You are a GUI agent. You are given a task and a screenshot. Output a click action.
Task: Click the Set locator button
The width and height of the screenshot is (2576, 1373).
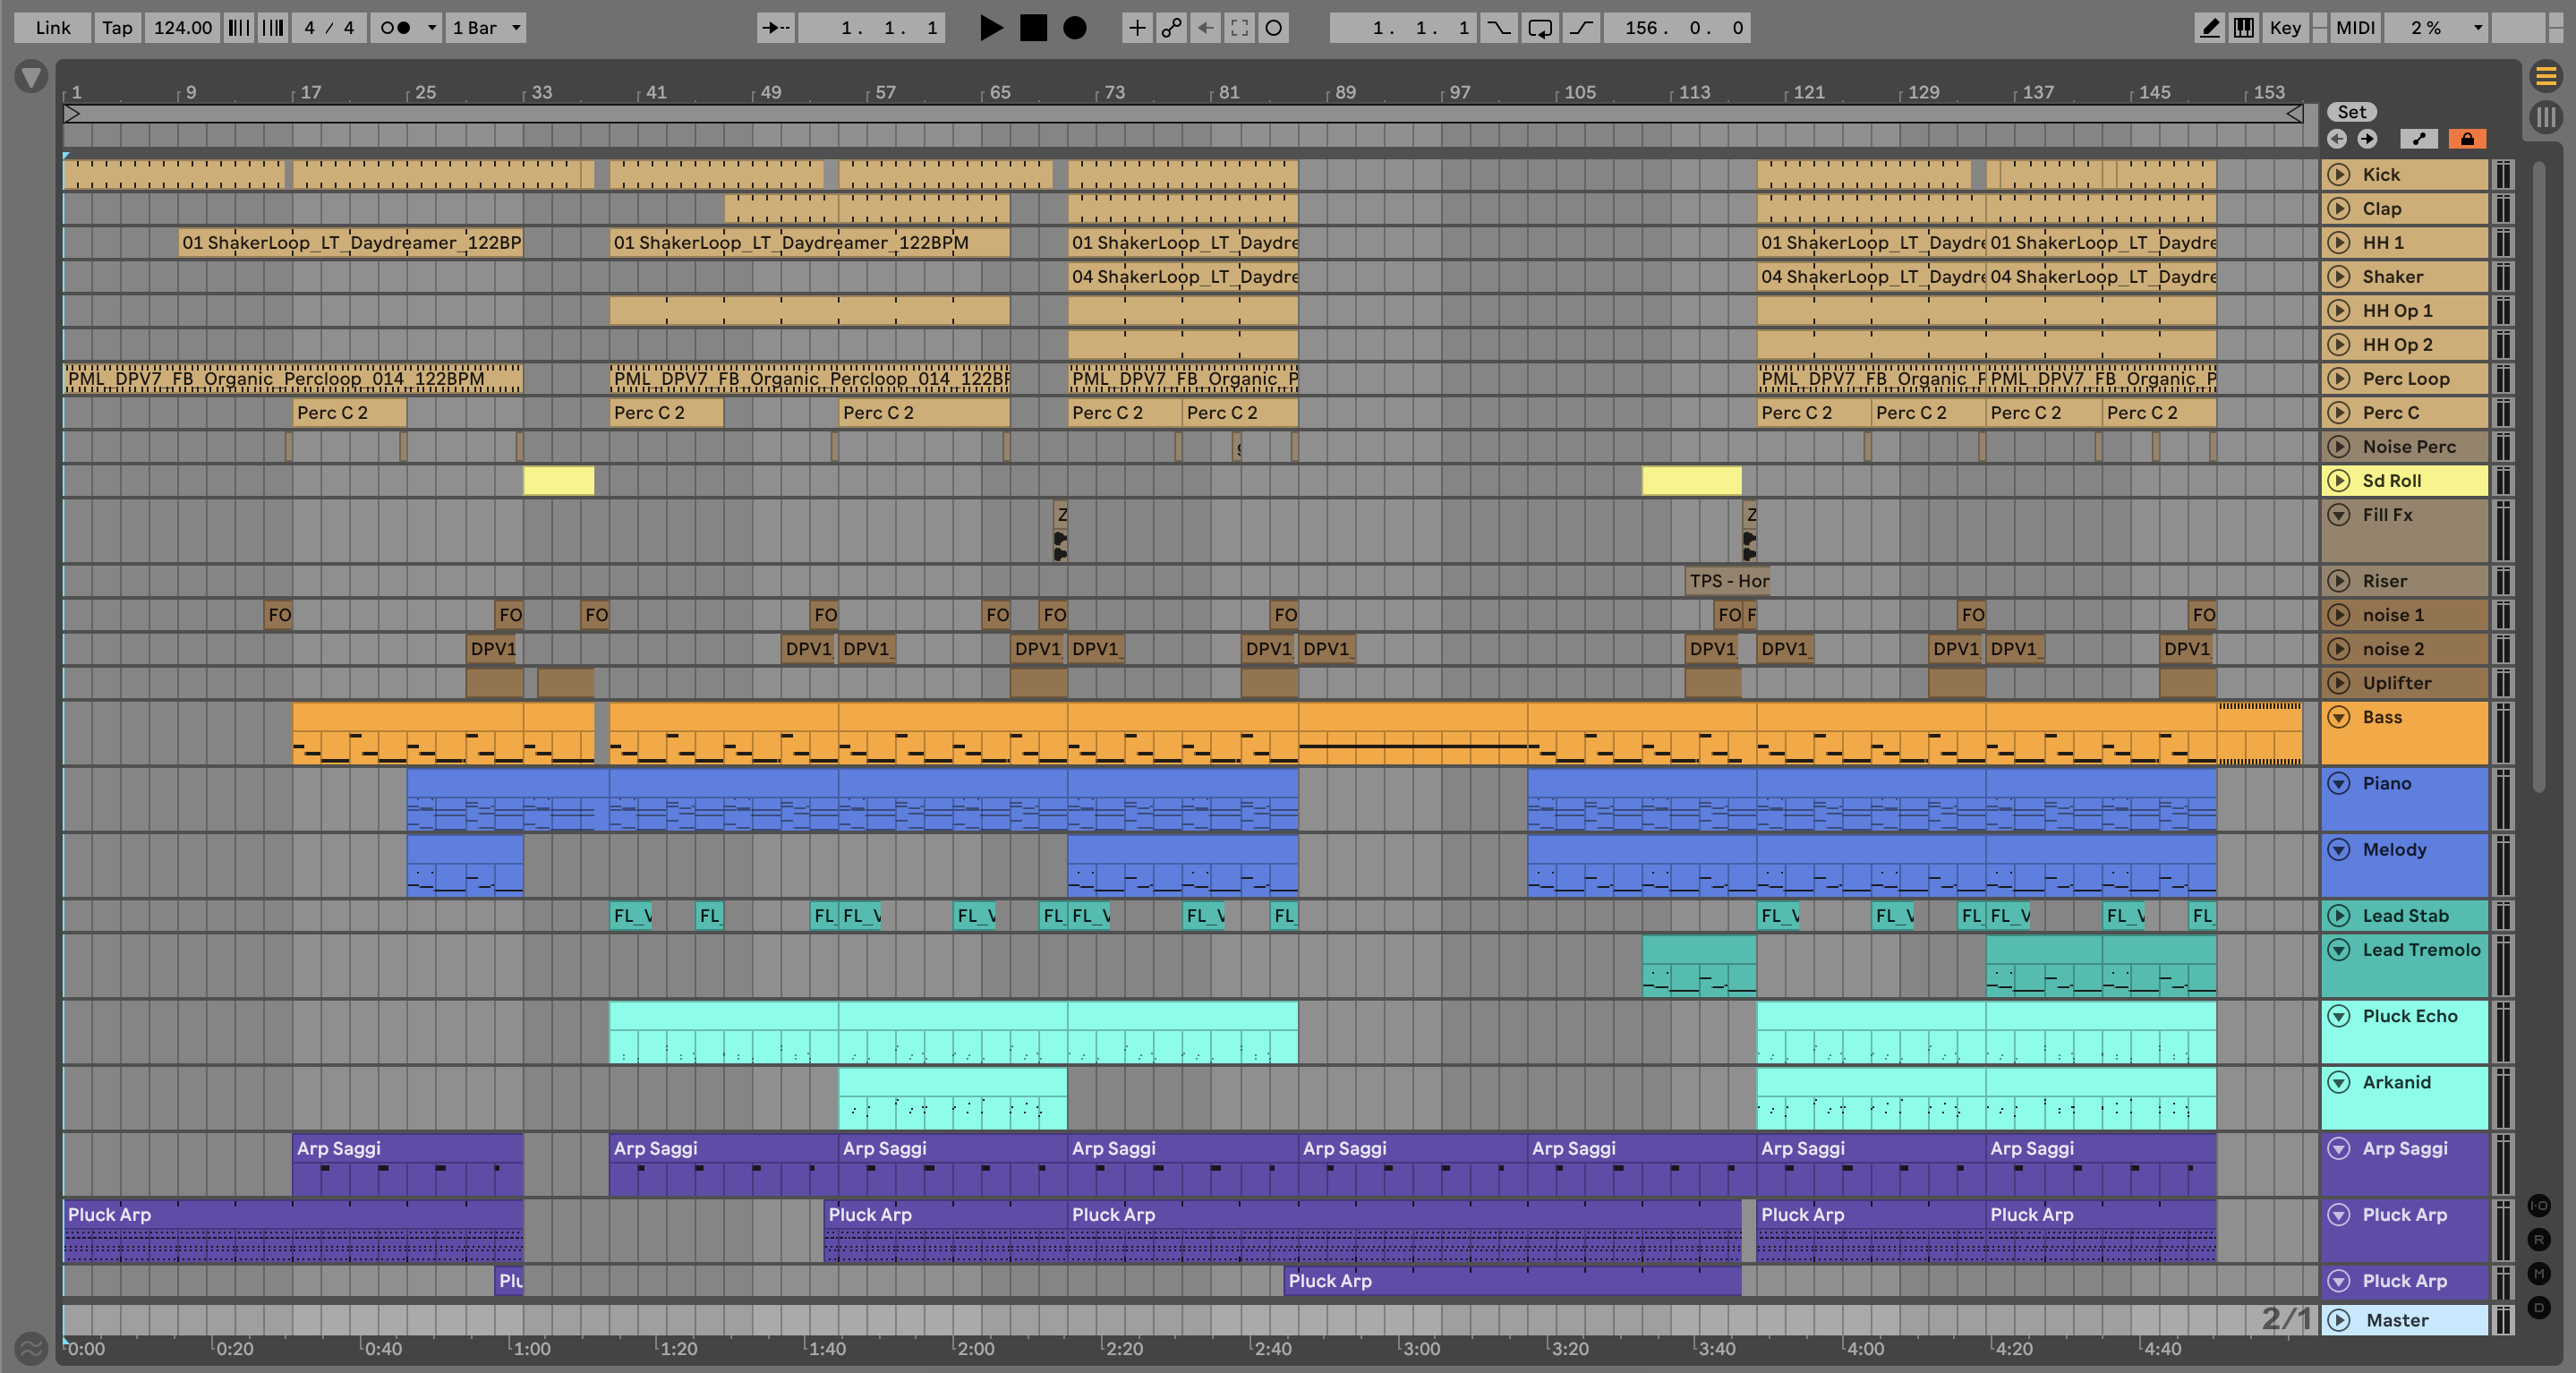pyautogui.click(x=2351, y=112)
